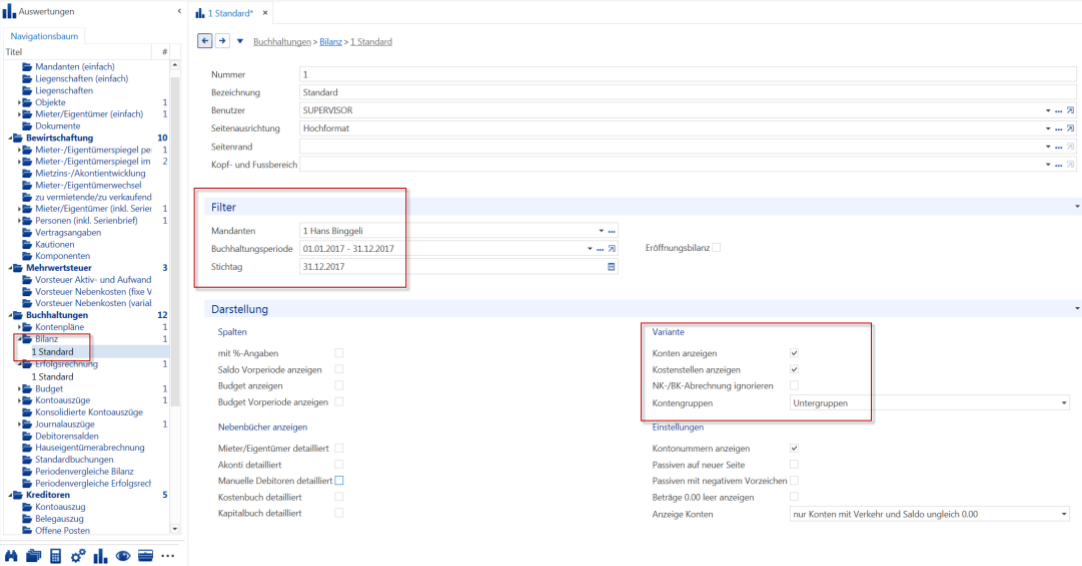Collapse the Darstellung section header arrow

pos(1076,309)
